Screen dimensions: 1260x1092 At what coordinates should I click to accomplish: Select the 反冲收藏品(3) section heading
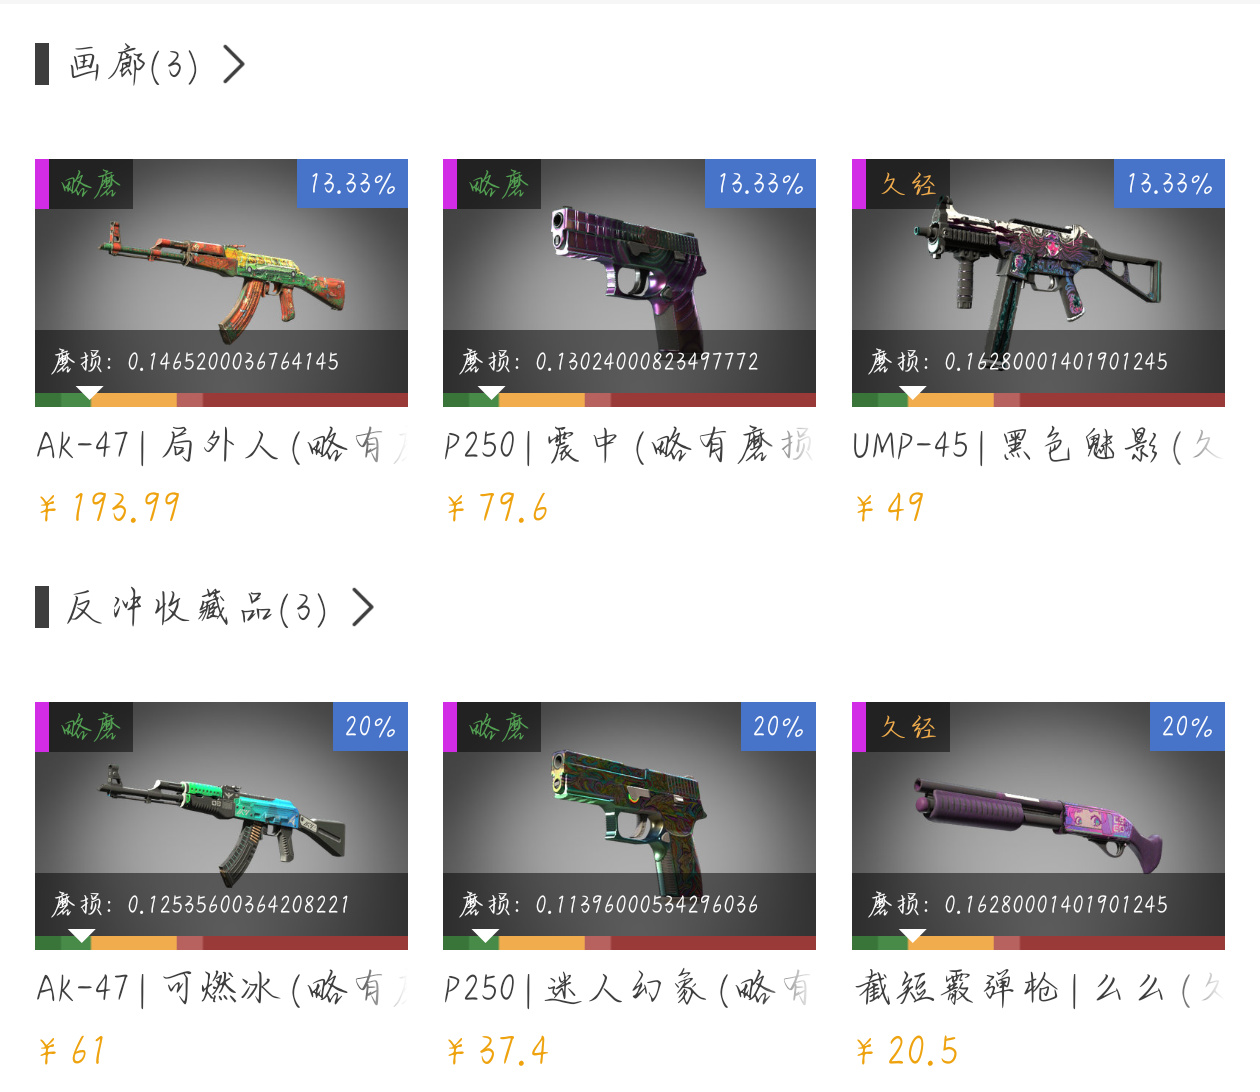pos(197,607)
